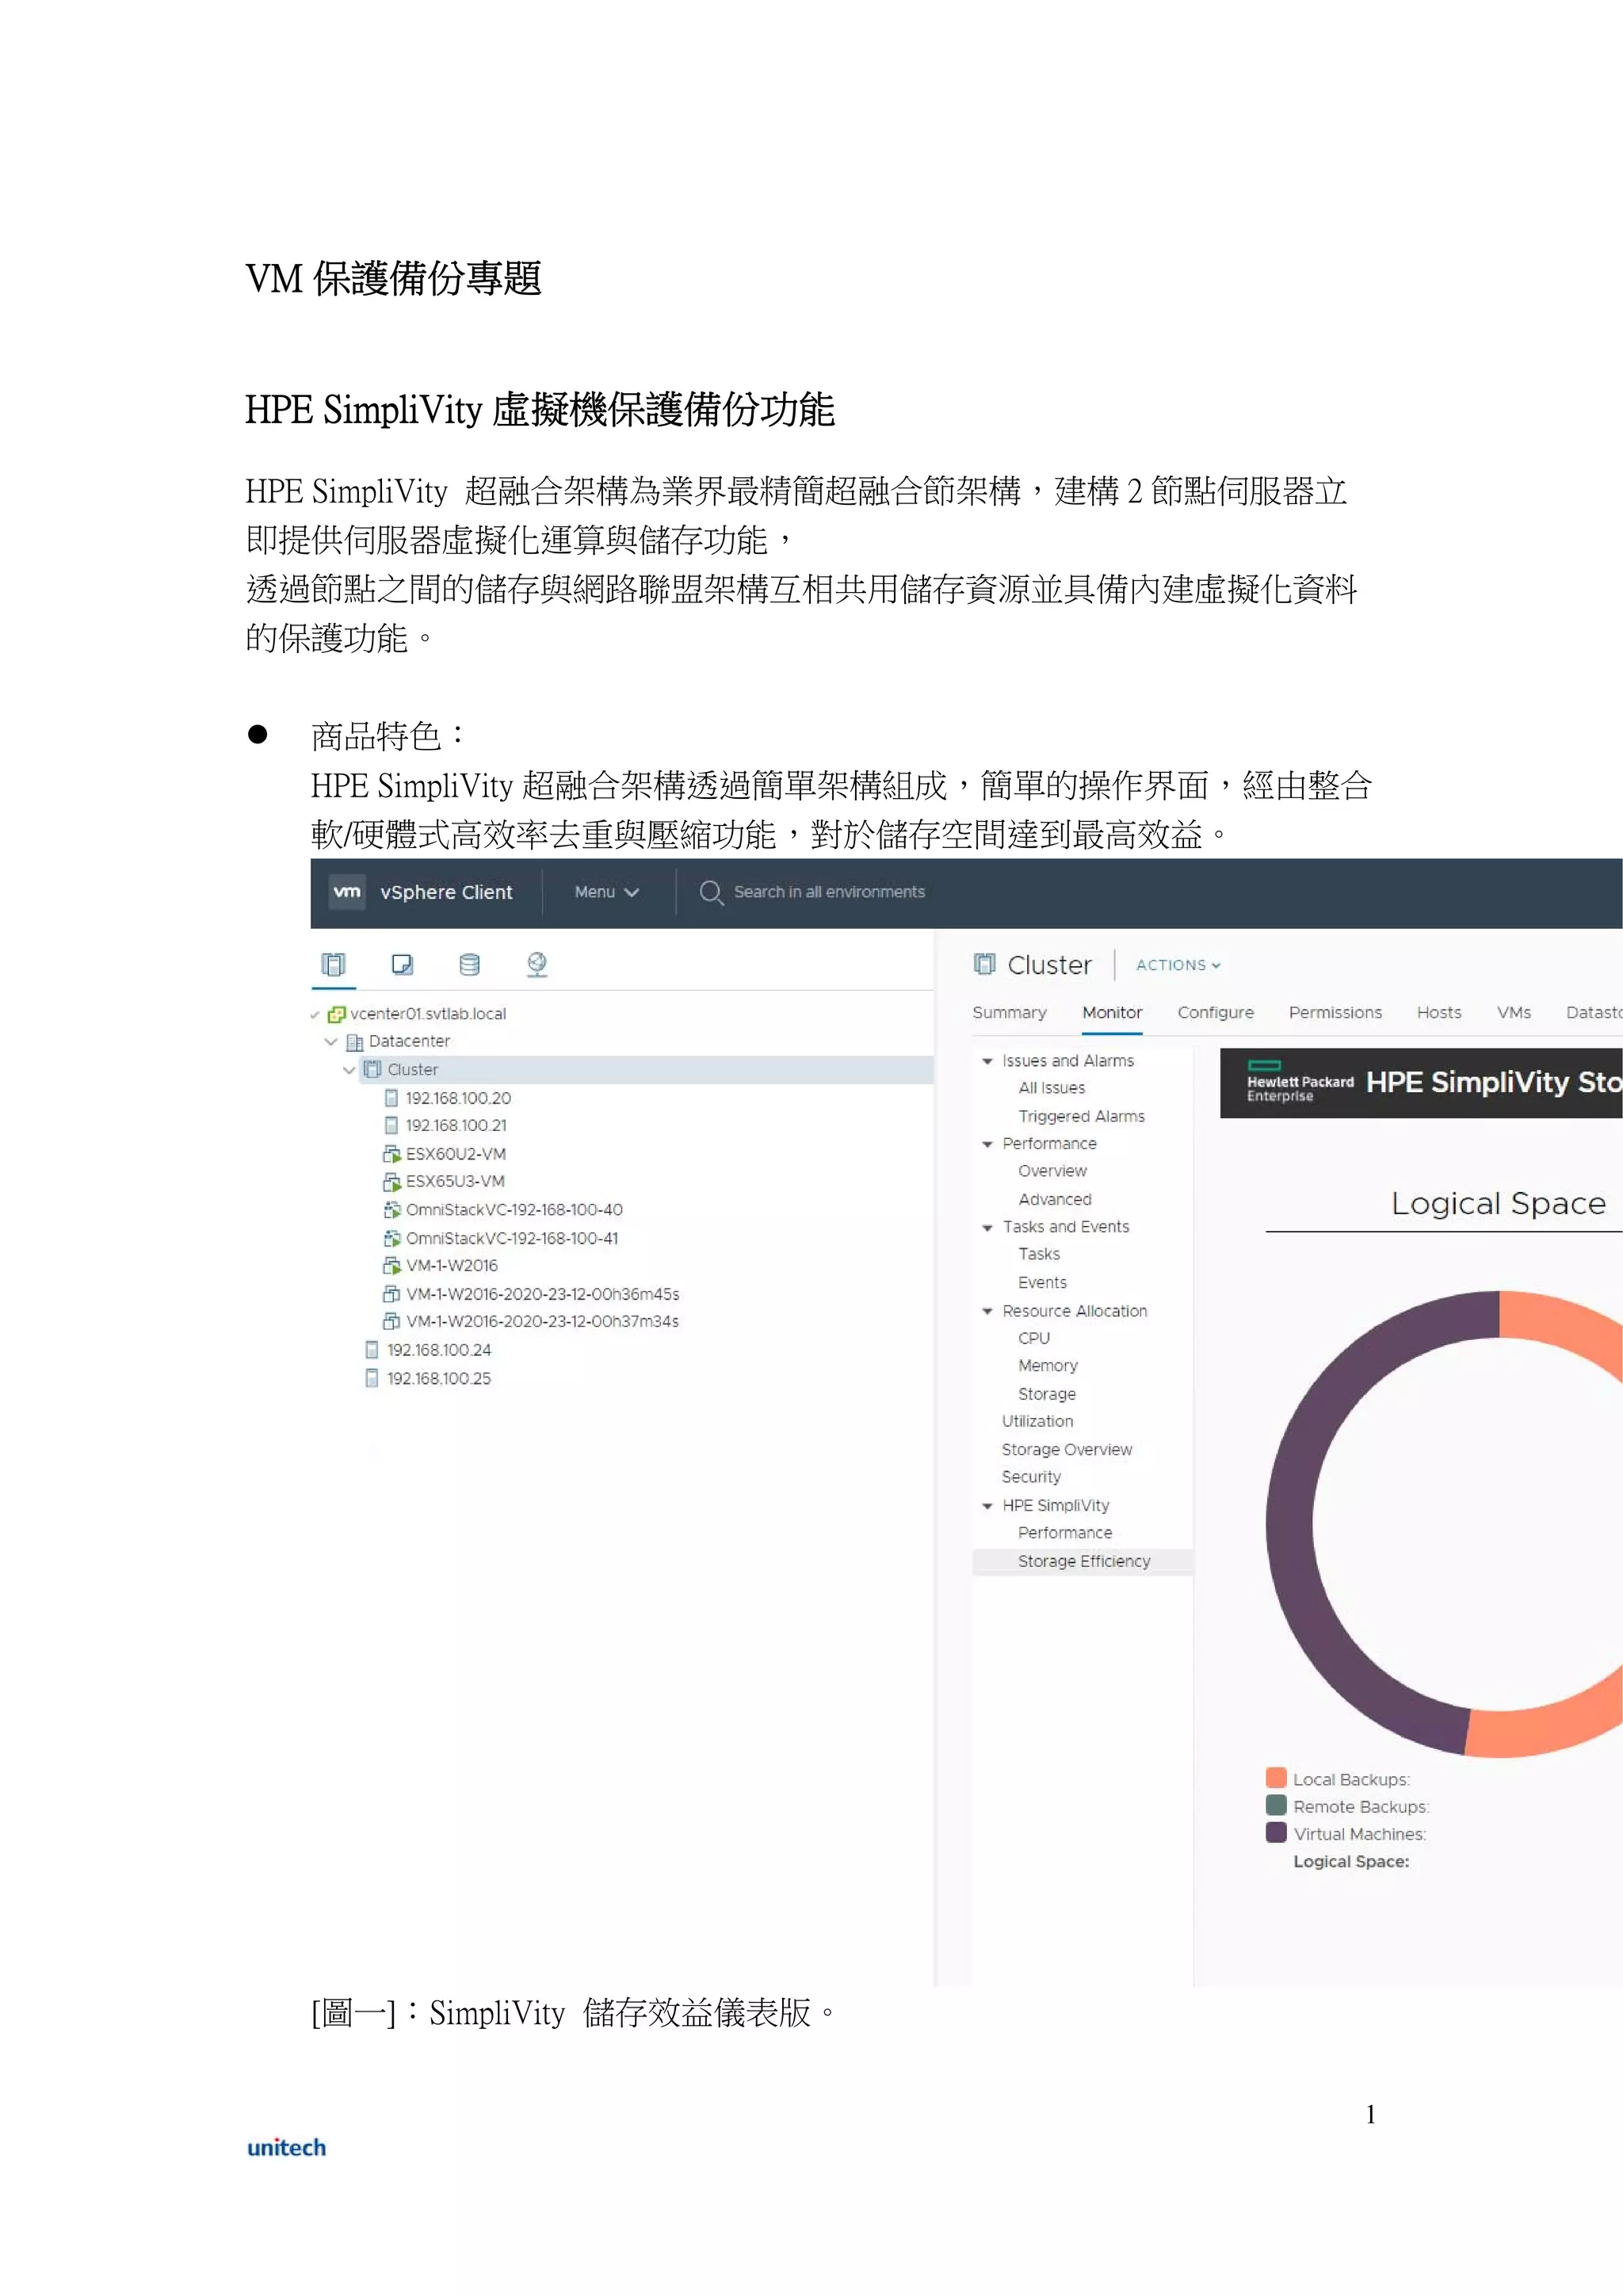
Task: Collapse the Datacenter tree node
Action: 331,1042
